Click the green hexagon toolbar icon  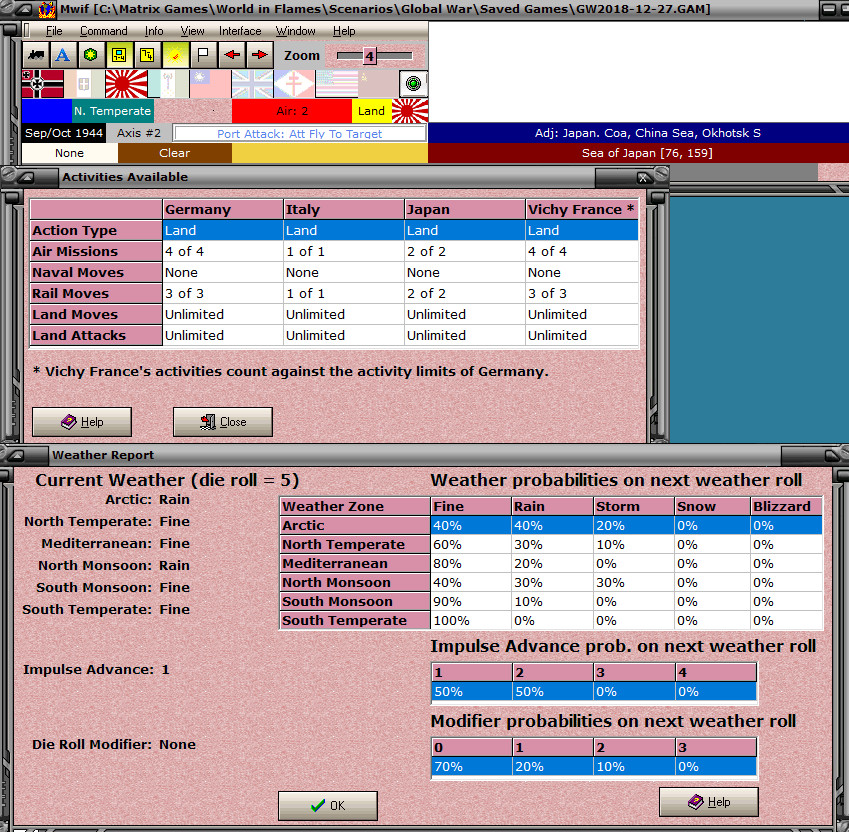(x=91, y=55)
